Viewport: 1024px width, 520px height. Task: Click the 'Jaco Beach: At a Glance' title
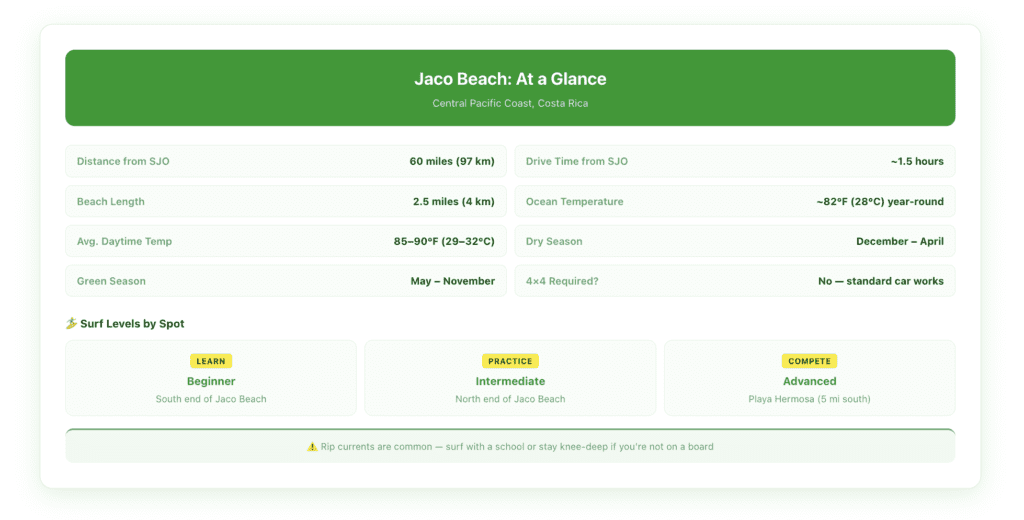pos(510,79)
